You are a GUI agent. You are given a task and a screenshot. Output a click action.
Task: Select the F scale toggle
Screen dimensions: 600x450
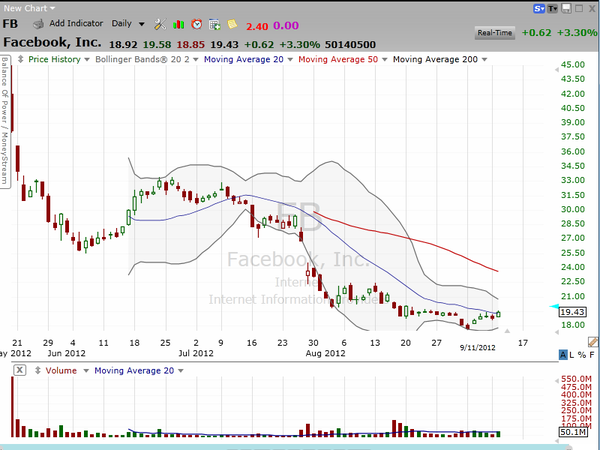(592, 355)
